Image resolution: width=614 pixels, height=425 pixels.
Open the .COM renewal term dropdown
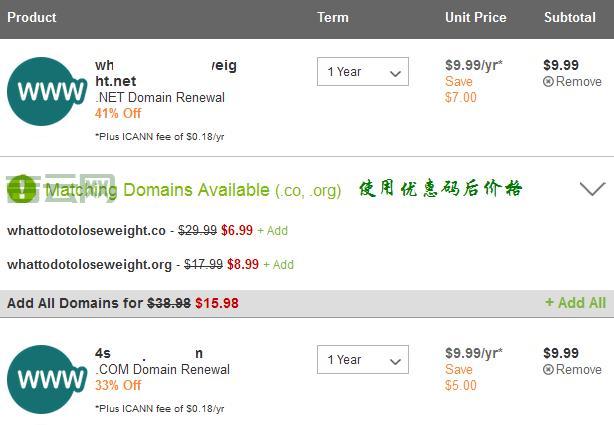[363, 360]
